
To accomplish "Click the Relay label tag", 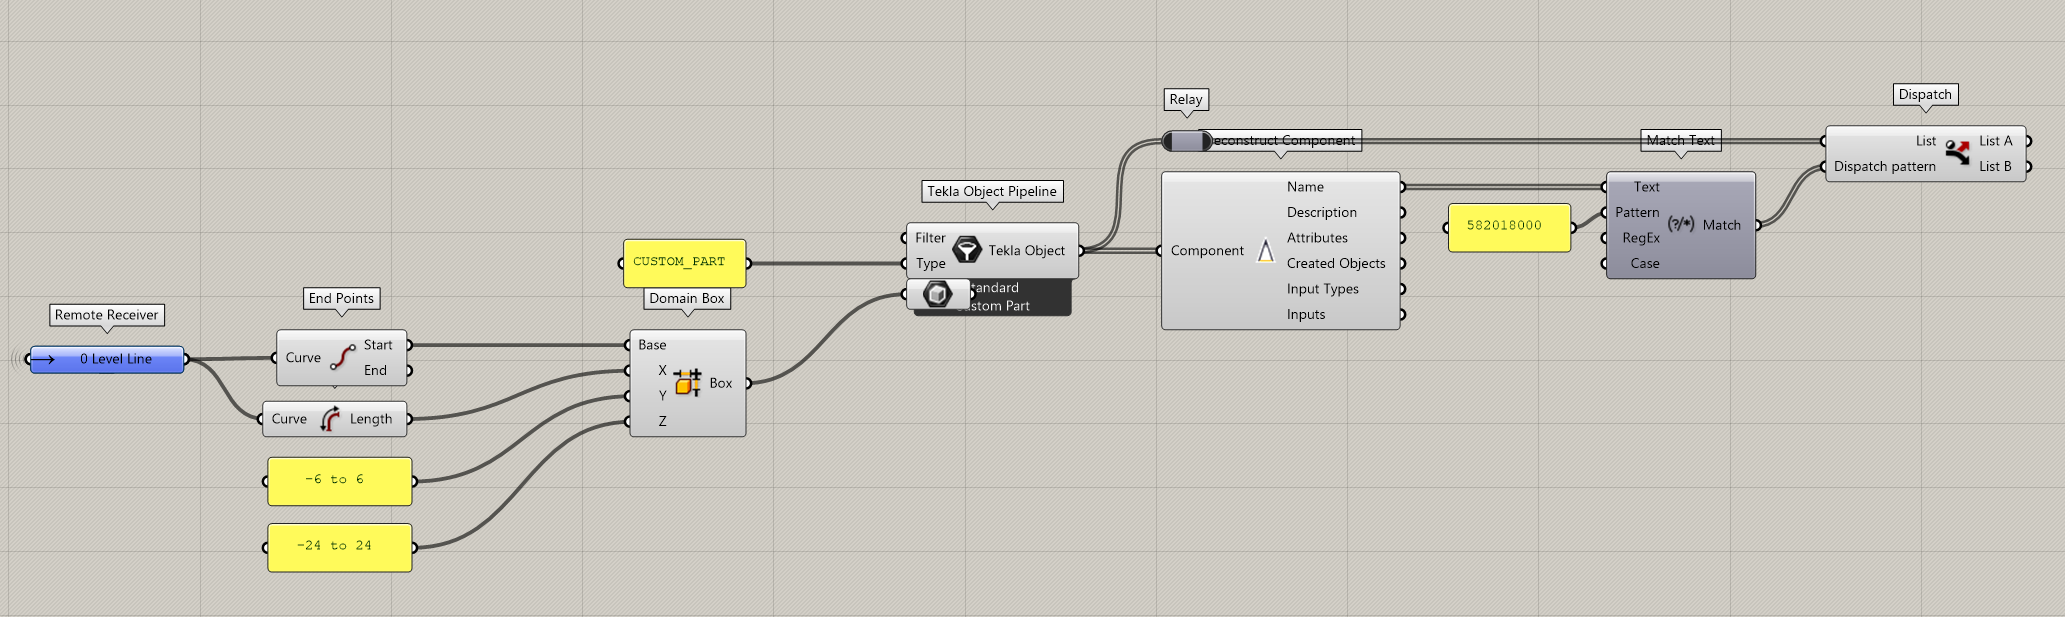I will (x=1186, y=99).
